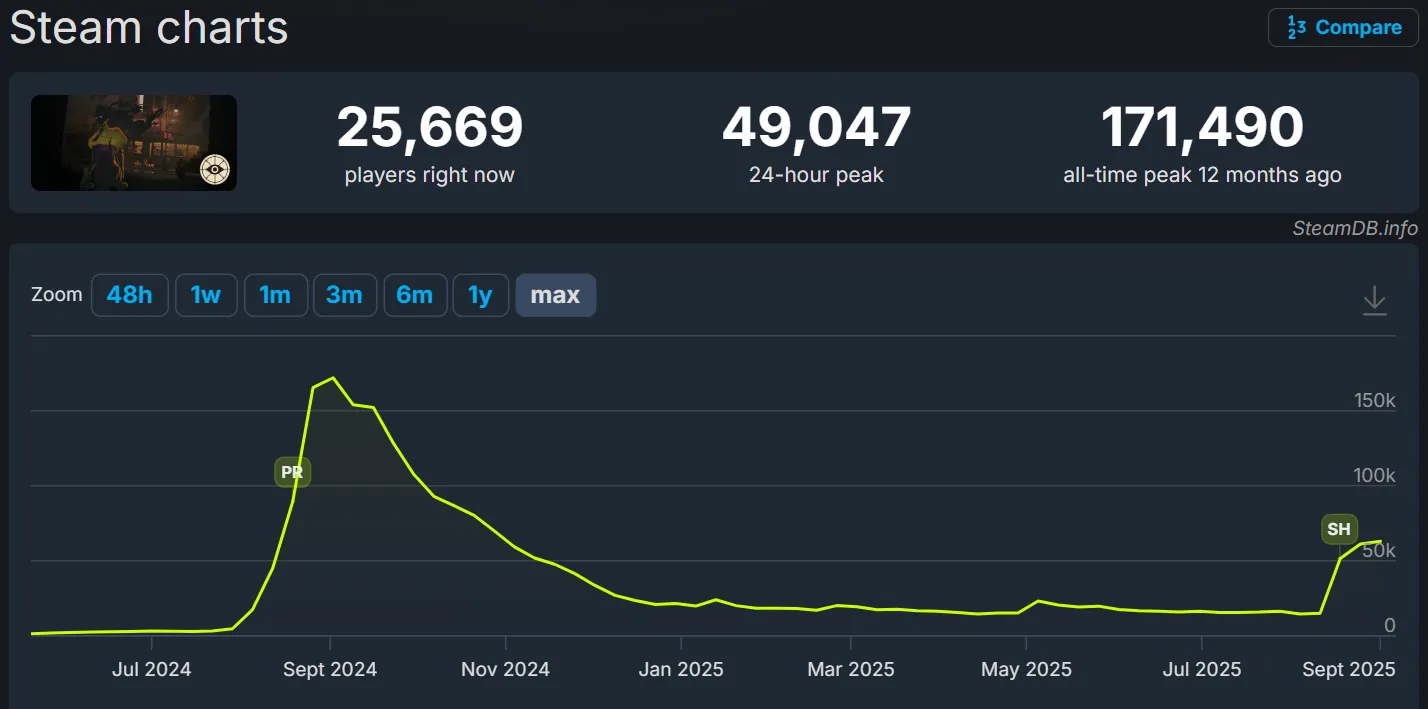Click the 49,047 24-hour peak figure
This screenshot has width=1428, height=709.
tap(816, 128)
